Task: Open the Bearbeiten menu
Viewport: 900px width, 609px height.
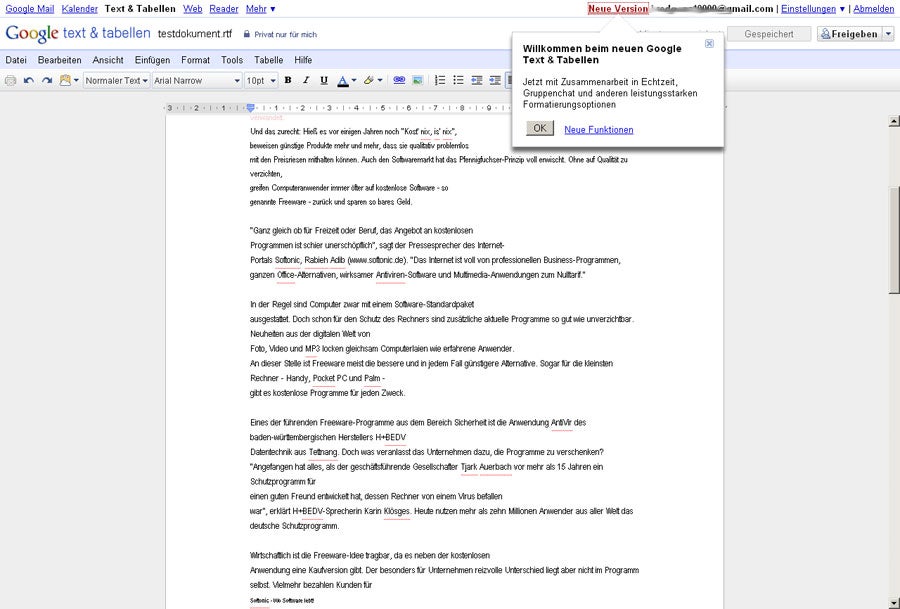Action: 60,60
